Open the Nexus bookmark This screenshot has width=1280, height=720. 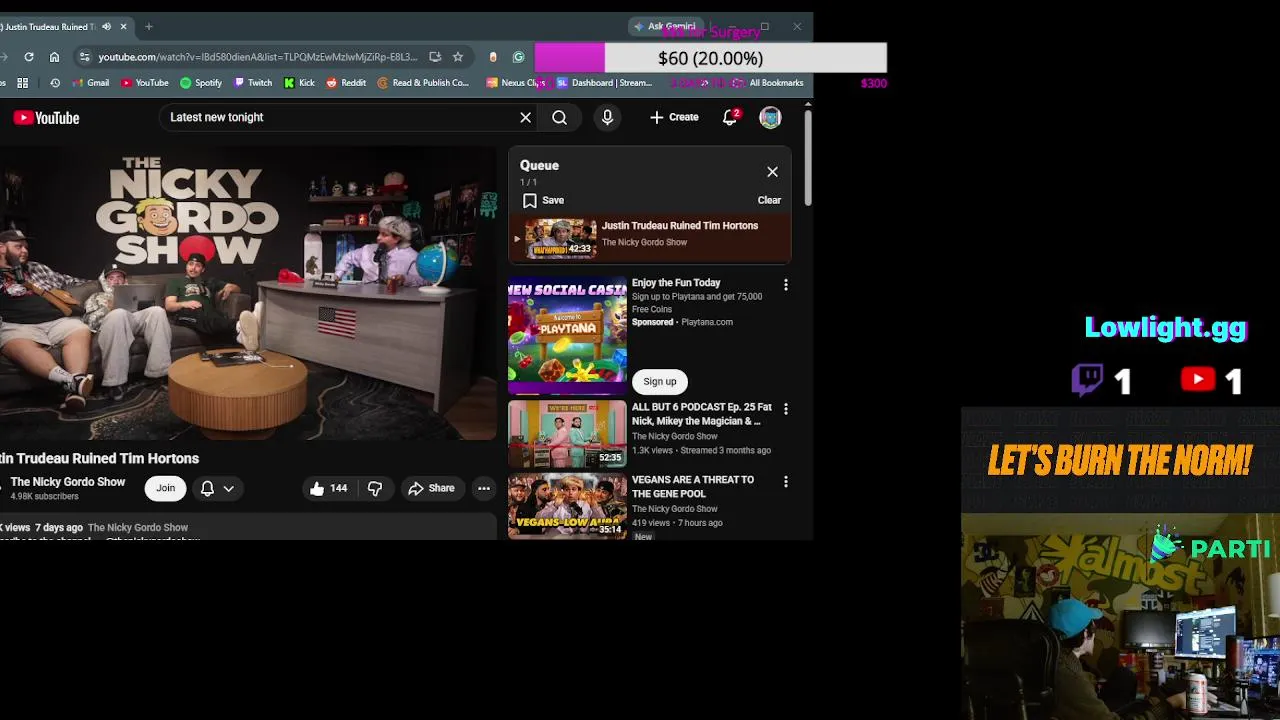pos(515,83)
